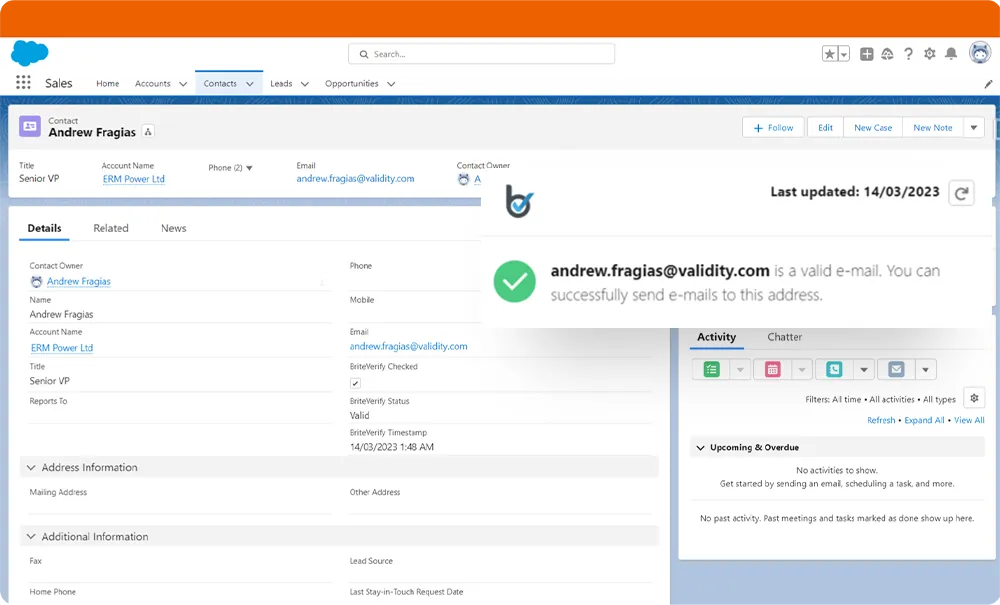This screenshot has height=605, width=1000.
Task: Open the Favorites list dropdown arrow
Action: pyautogui.click(x=844, y=54)
